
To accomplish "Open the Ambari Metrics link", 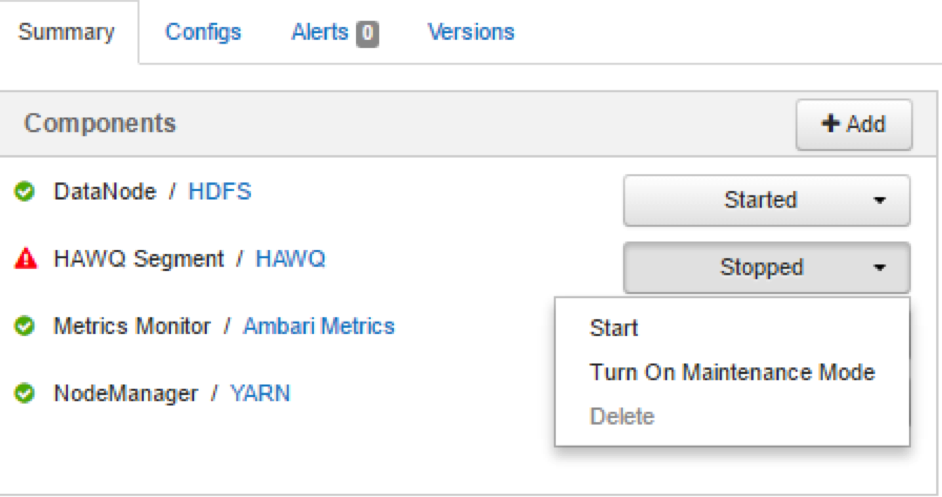I will [319, 326].
